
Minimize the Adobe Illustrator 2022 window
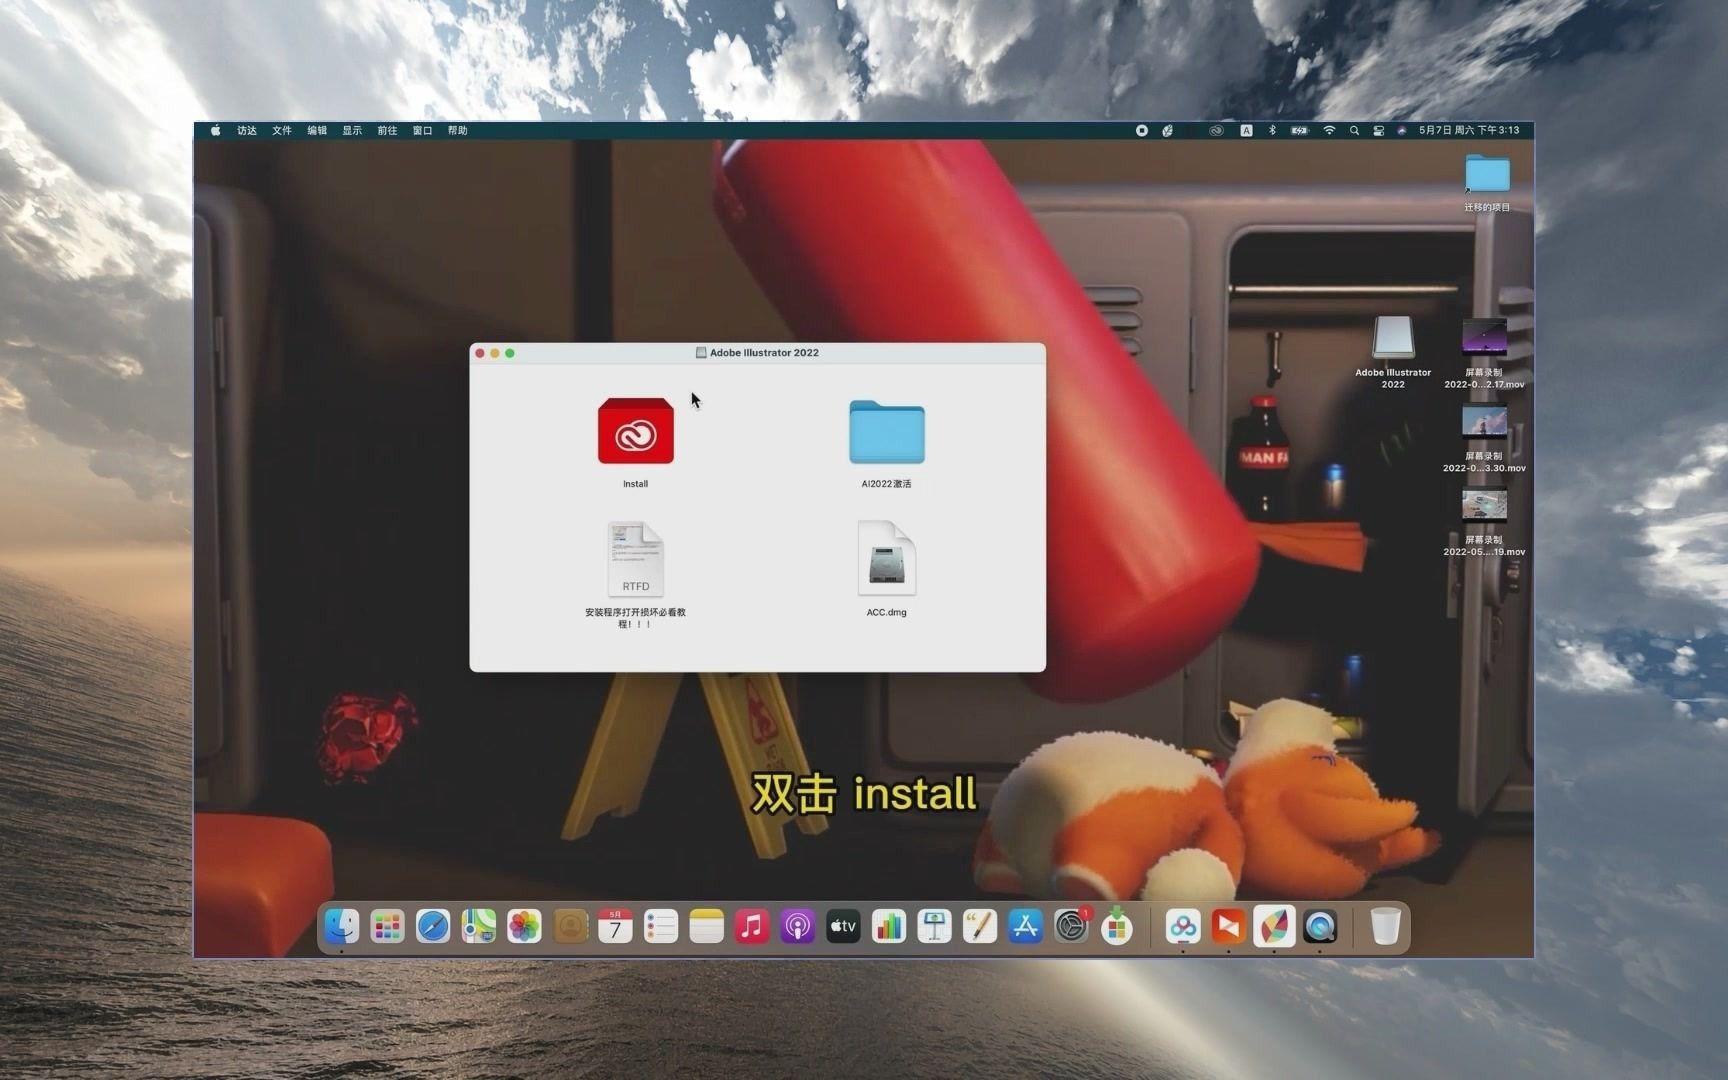pos(495,353)
